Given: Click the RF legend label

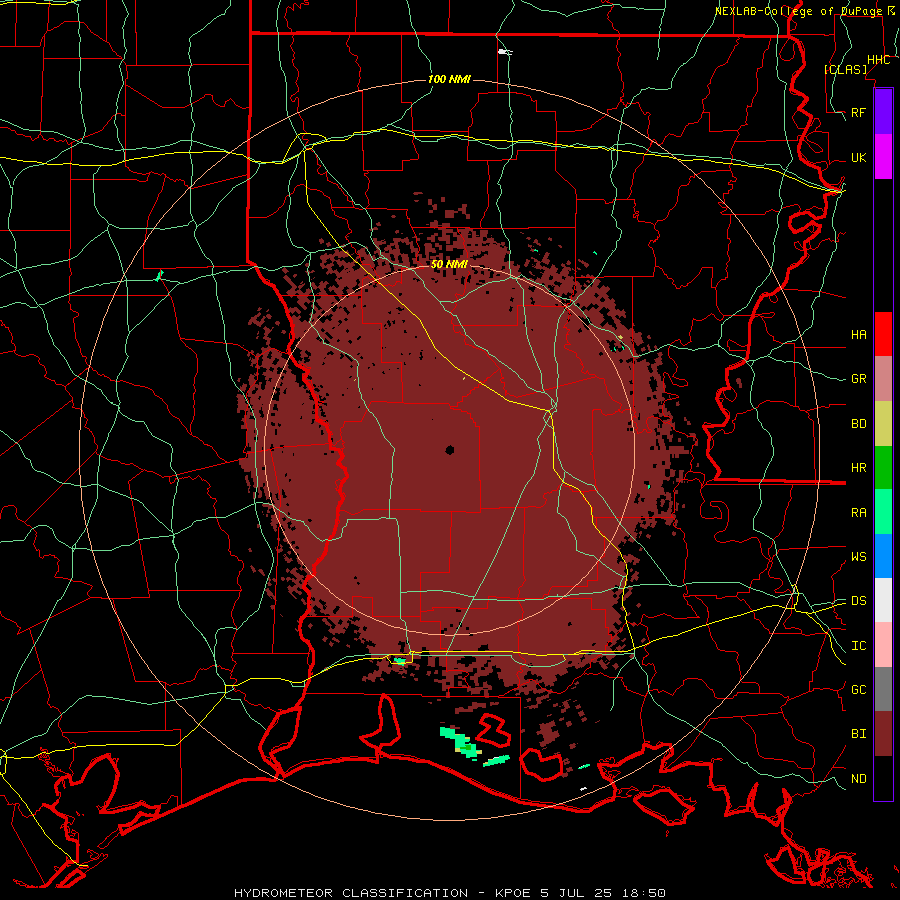Looking at the screenshot, I should pyautogui.click(x=858, y=112).
